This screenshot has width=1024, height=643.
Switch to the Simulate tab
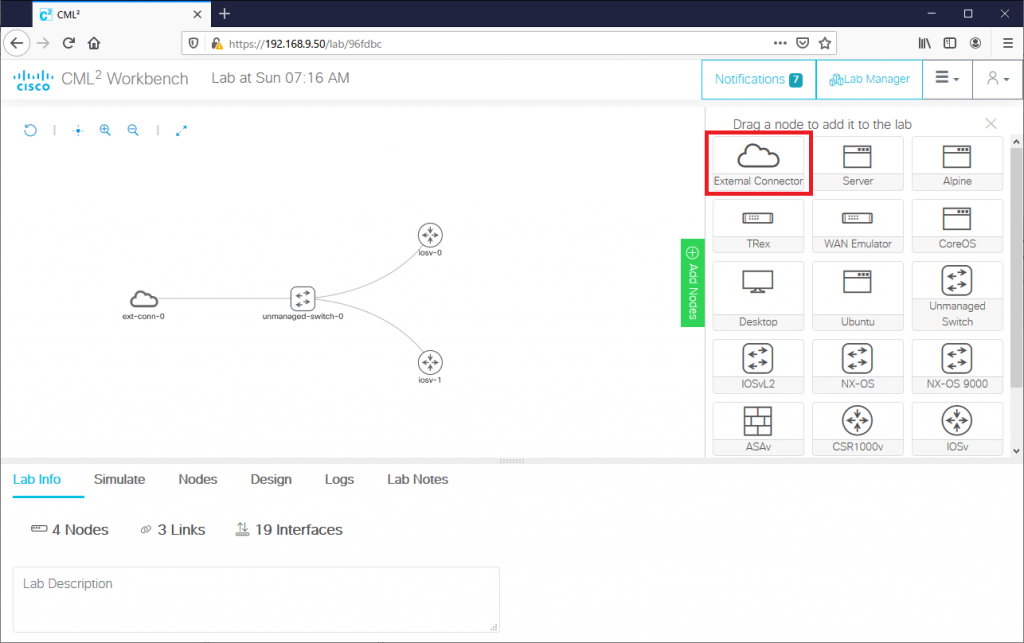119,479
